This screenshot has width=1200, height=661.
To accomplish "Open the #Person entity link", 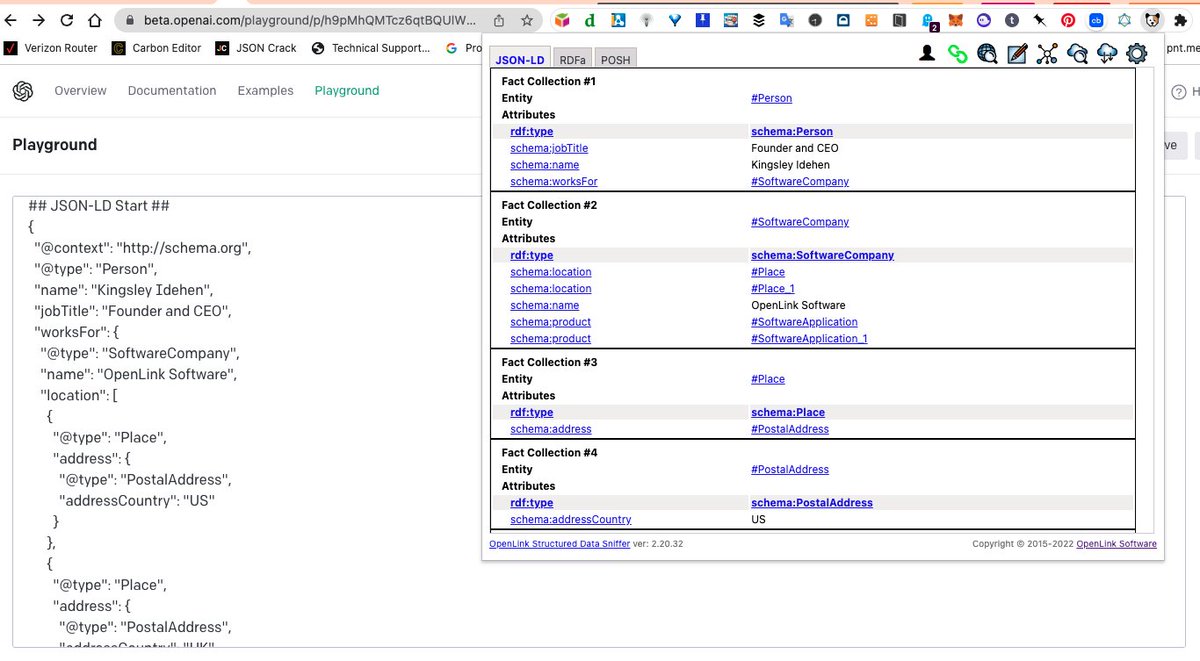I will tap(771, 98).
